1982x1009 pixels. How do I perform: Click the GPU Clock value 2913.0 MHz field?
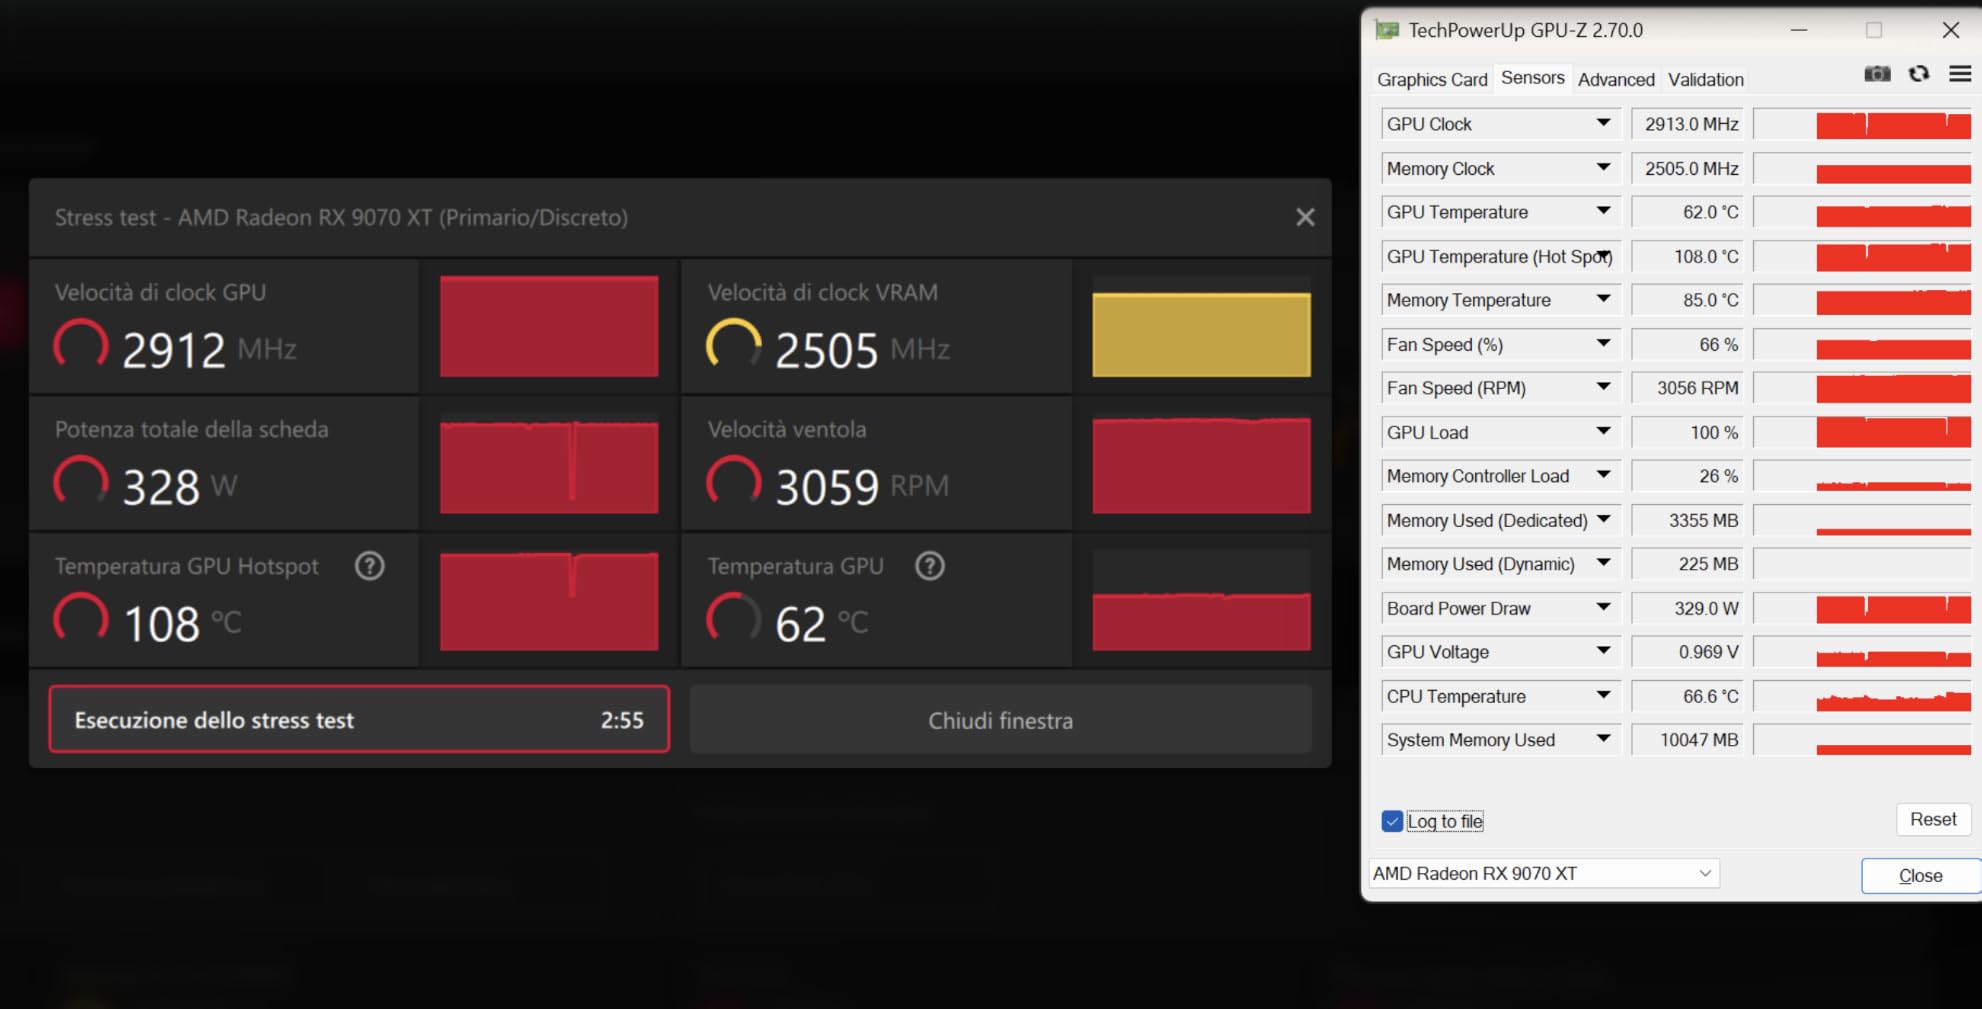[x=1687, y=124]
